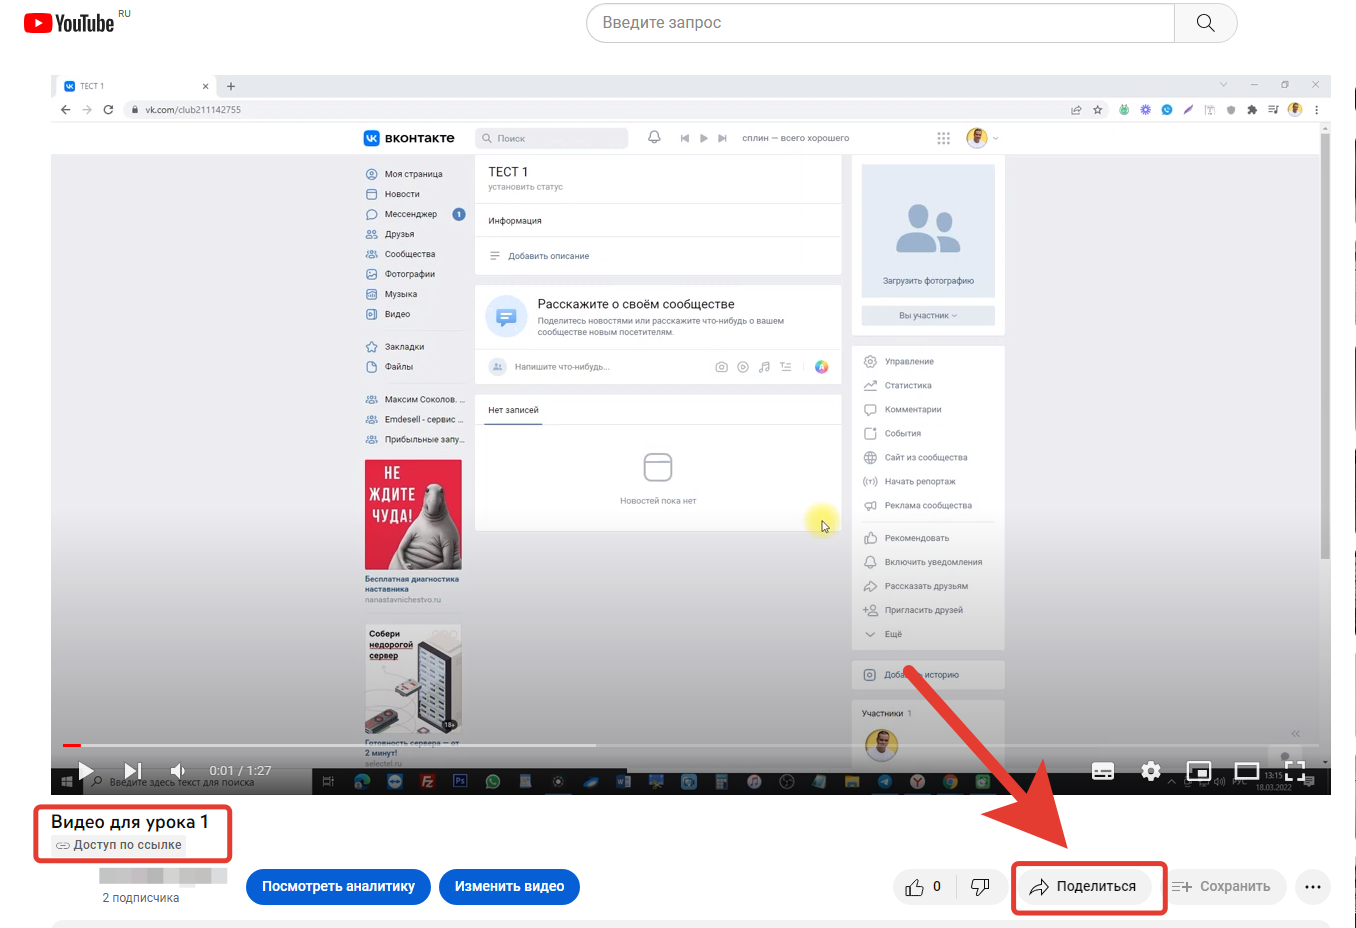
Task: Toggle theater mode in the player
Action: tap(1247, 771)
